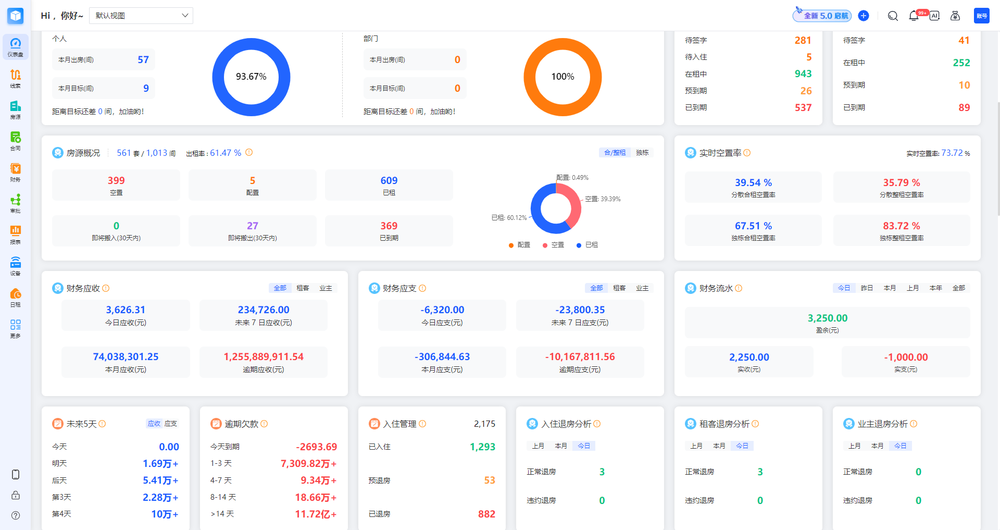Select 本年 tab in 财务流水
Image resolution: width=1000 pixels, height=530 pixels.
tap(936, 288)
